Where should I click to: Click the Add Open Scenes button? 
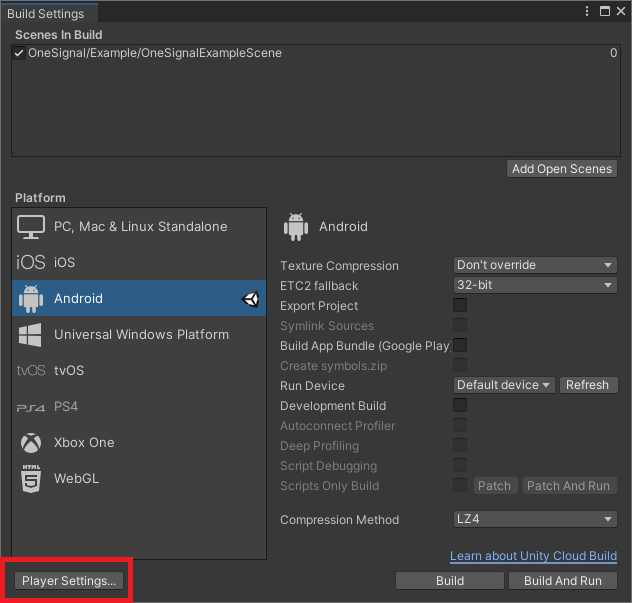click(x=562, y=169)
